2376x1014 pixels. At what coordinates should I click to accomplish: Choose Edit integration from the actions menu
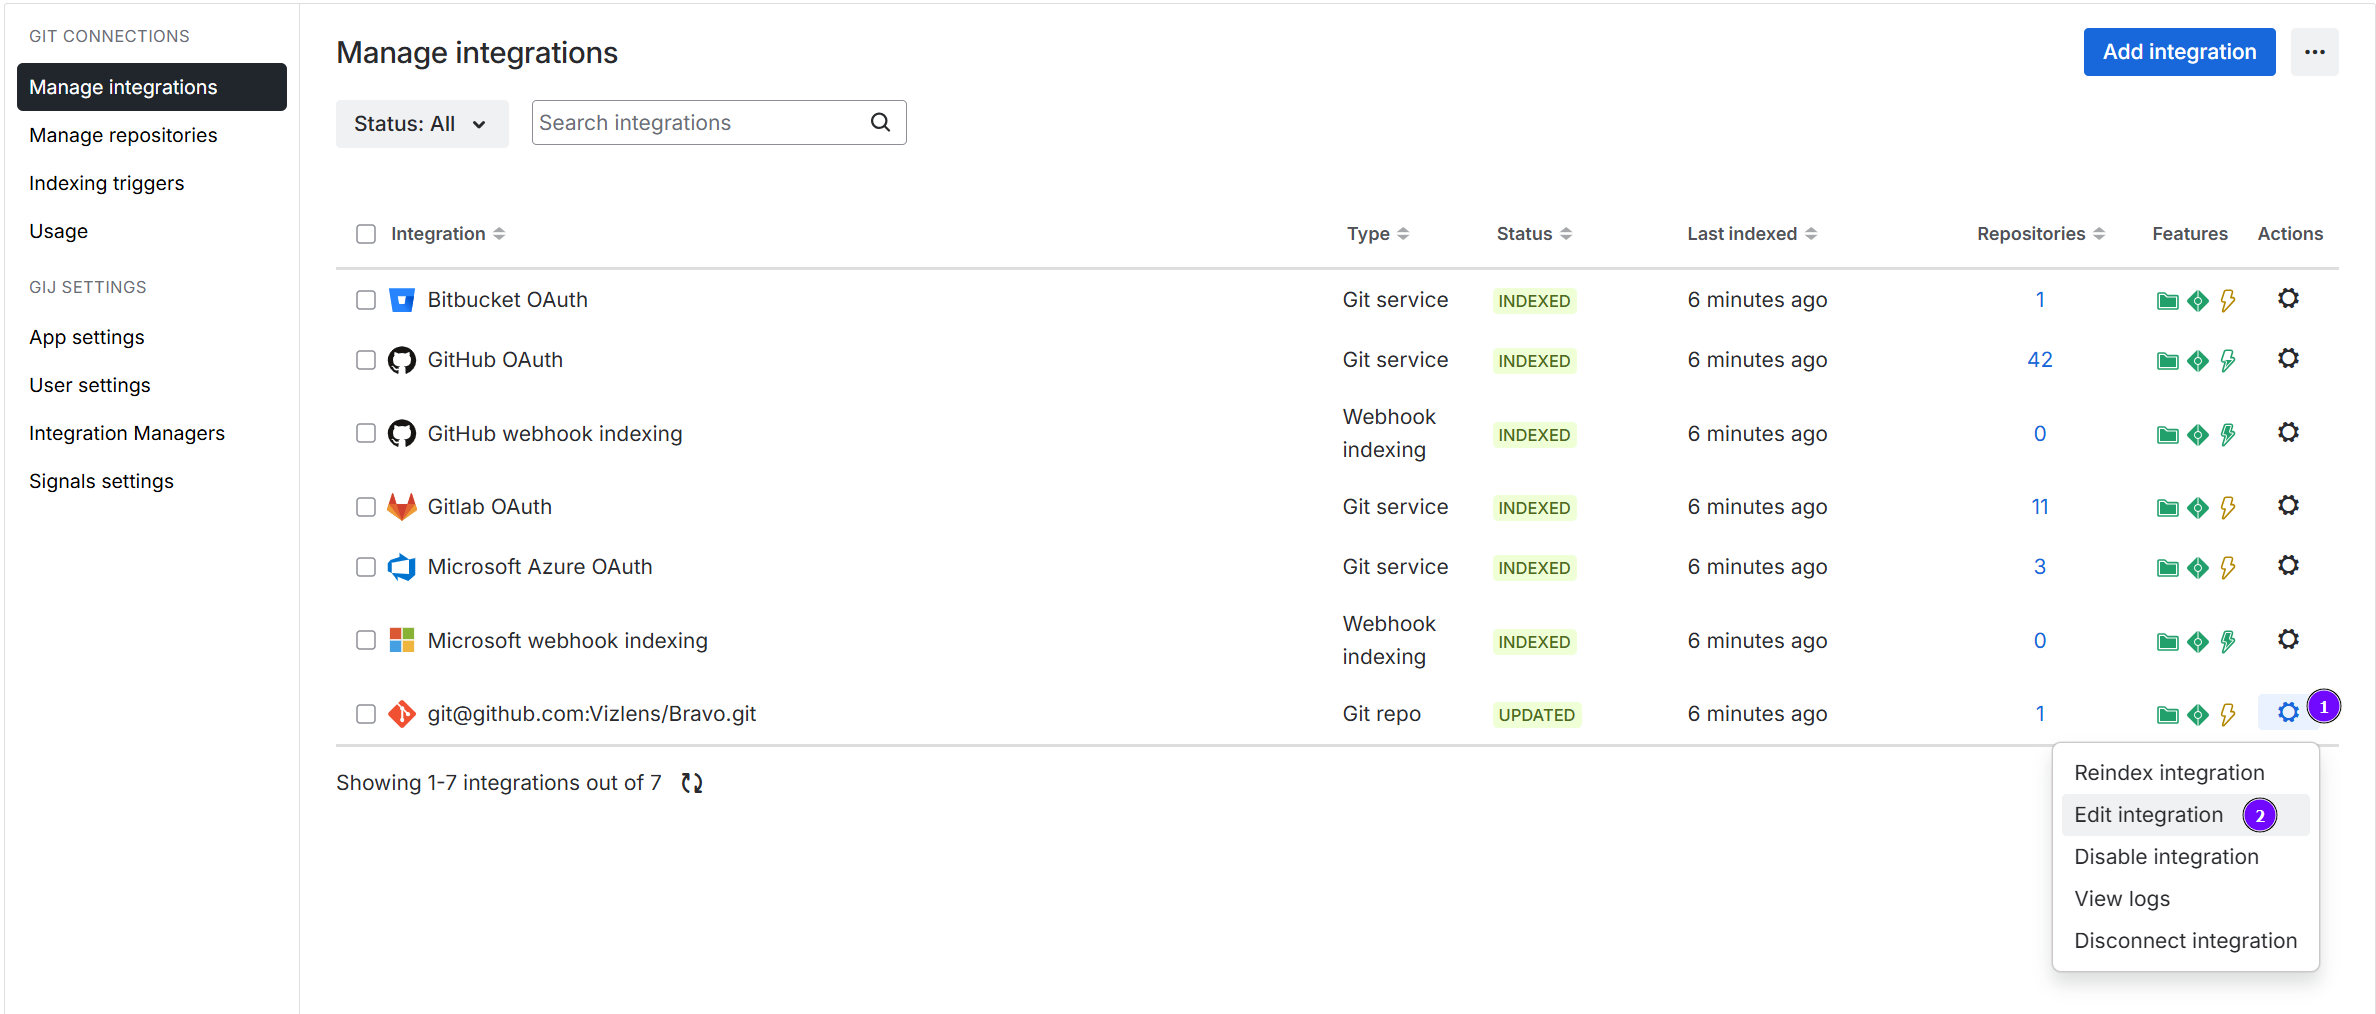2148,815
